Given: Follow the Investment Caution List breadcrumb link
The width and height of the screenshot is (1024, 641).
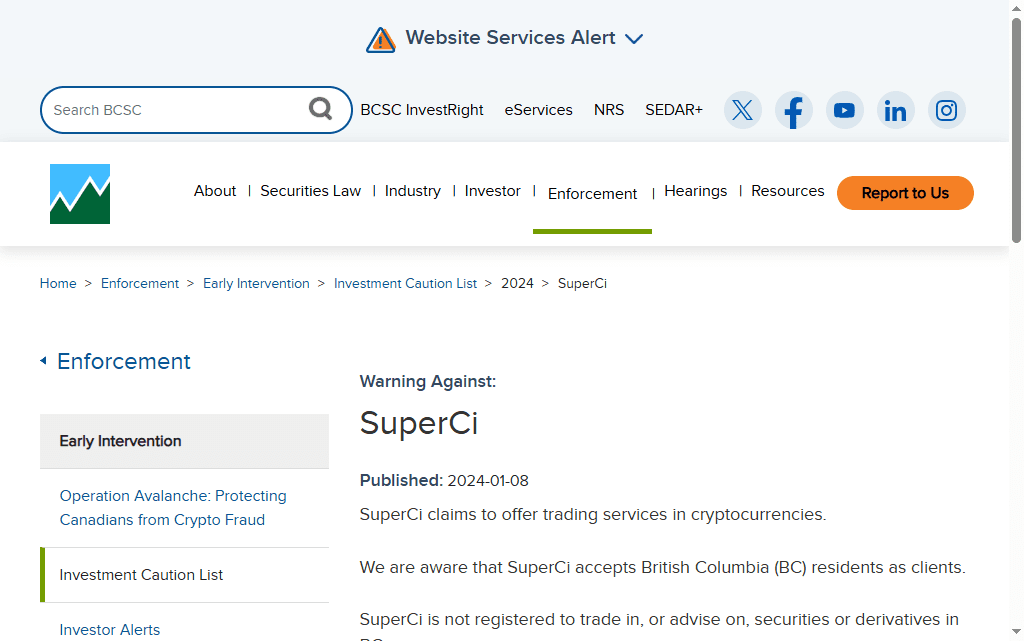Looking at the screenshot, I should [405, 284].
